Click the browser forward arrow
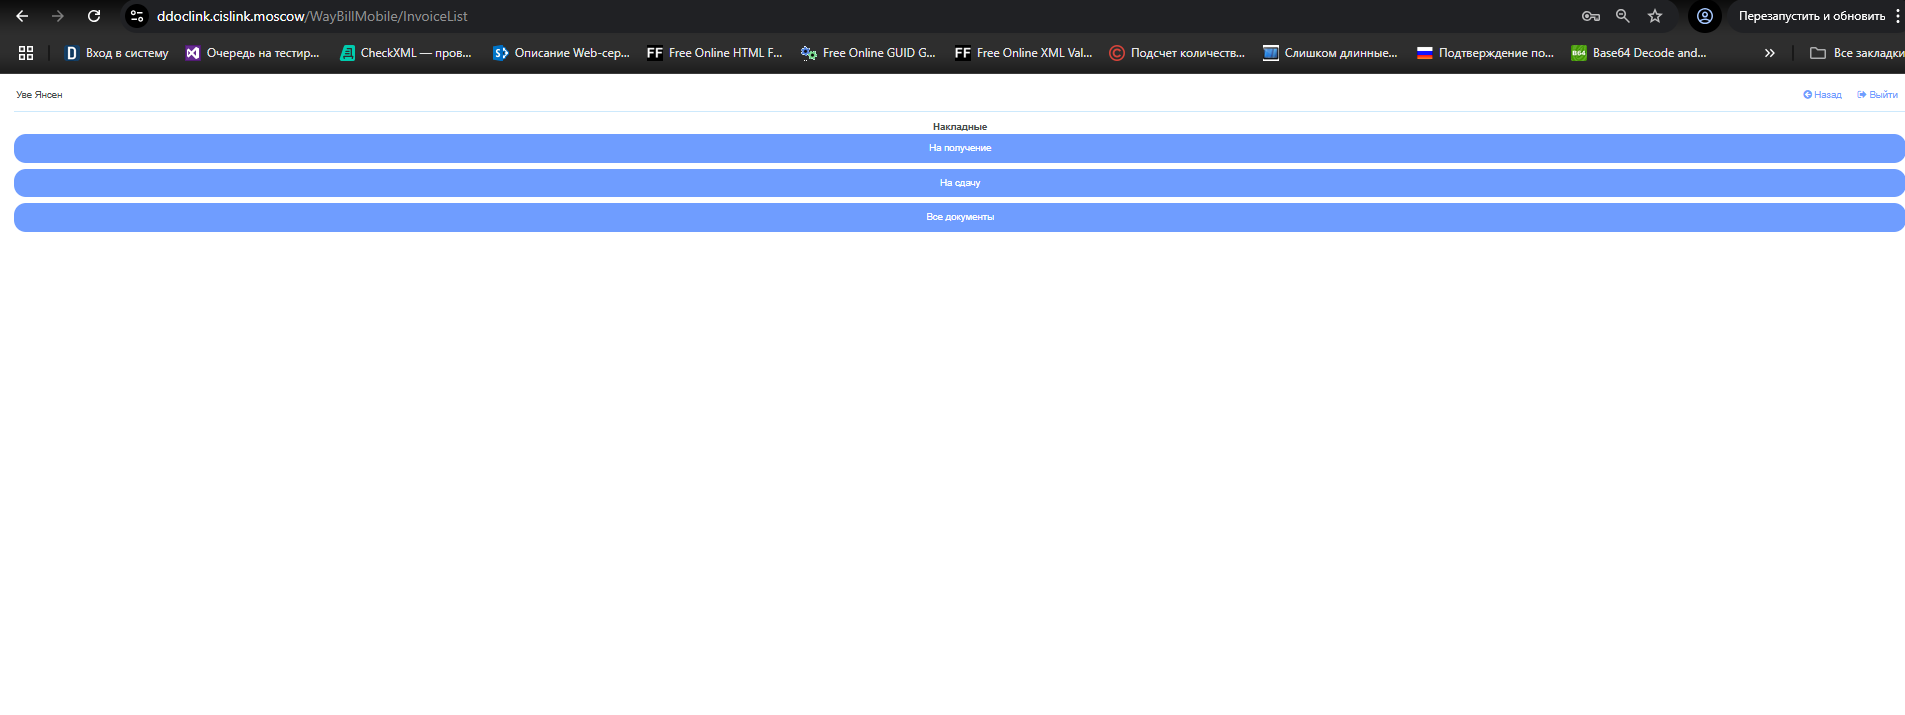Viewport: 1905px width, 715px height. pyautogui.click(x=58, y=16)
